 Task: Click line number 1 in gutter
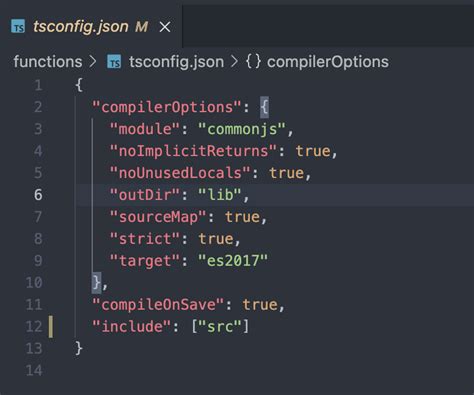coord(38,85)
